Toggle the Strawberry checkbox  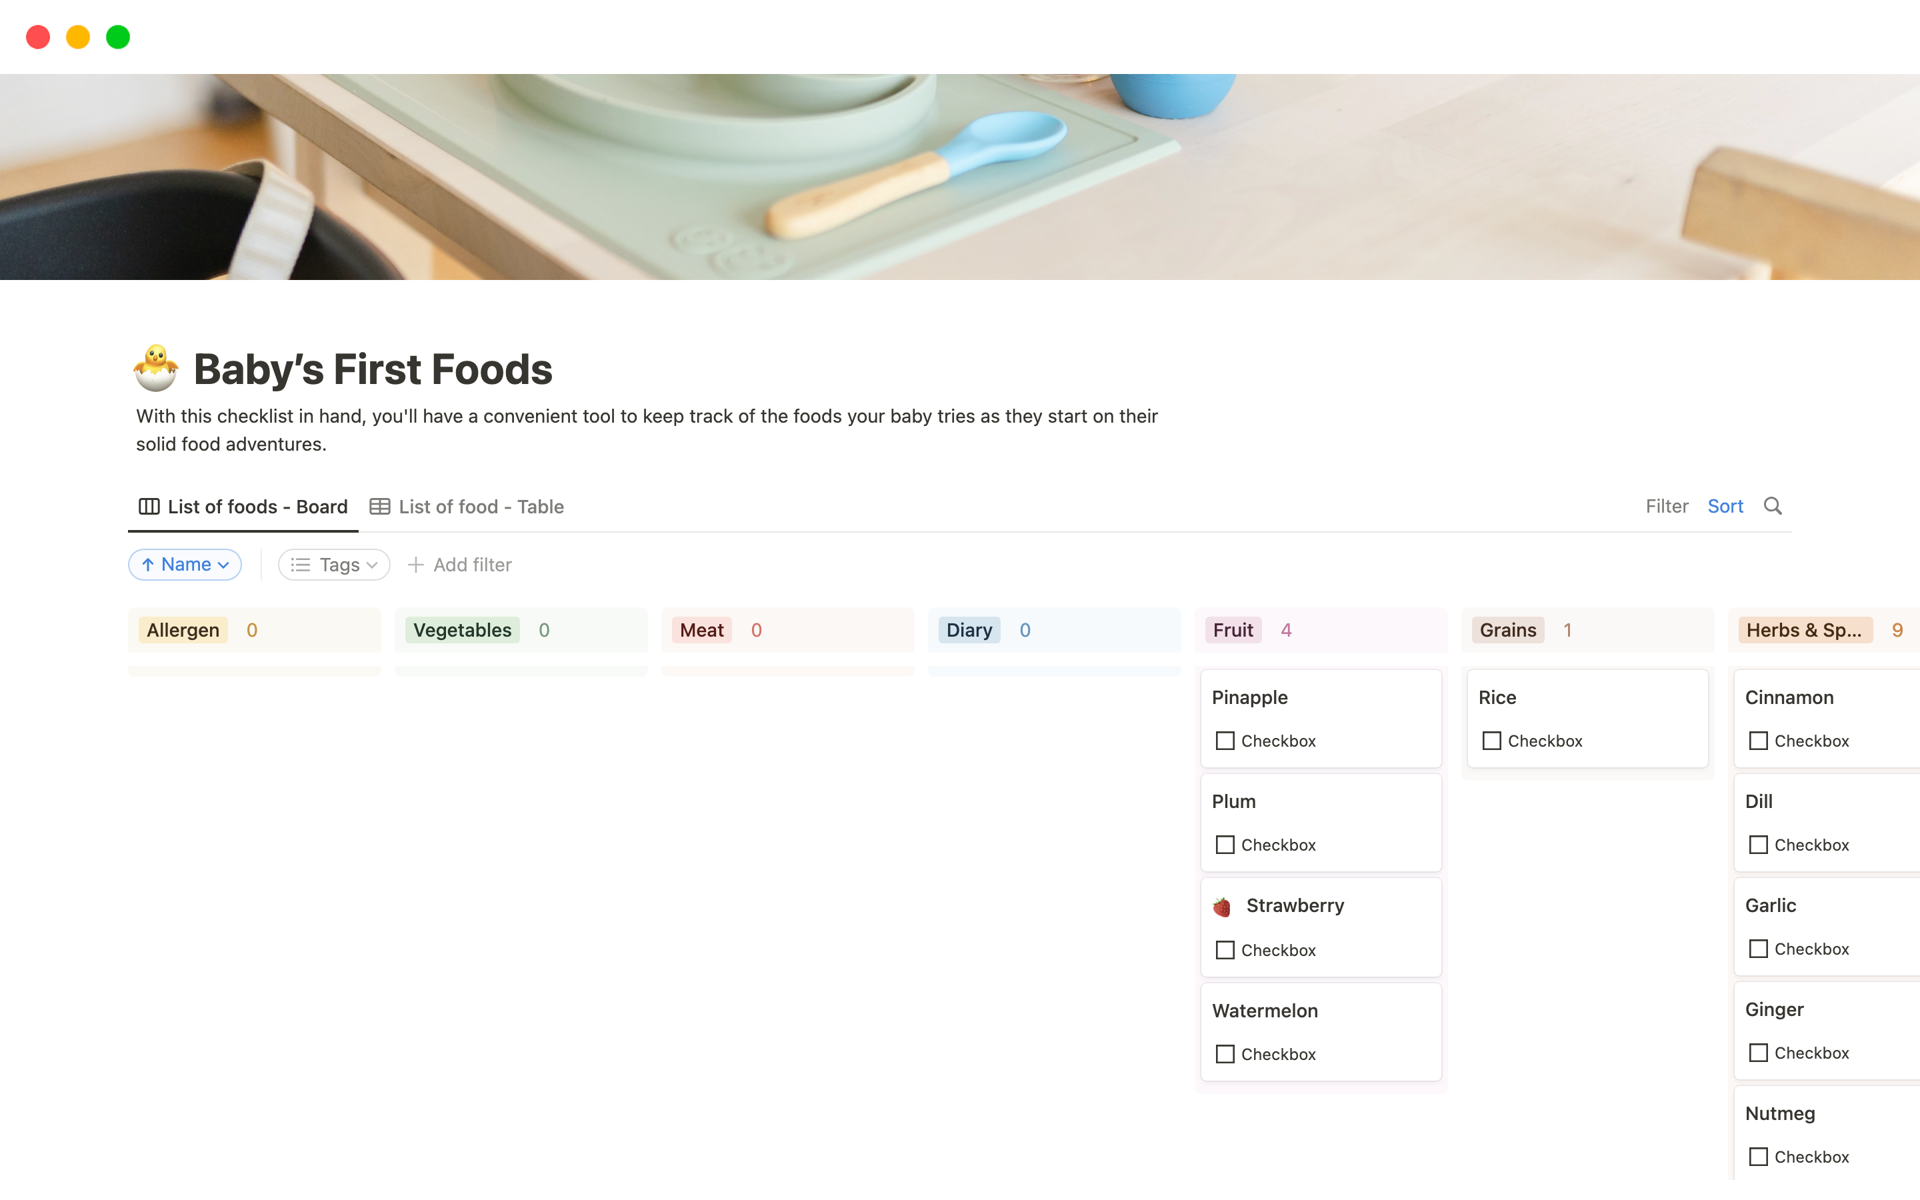click(x=1223, y=950)
